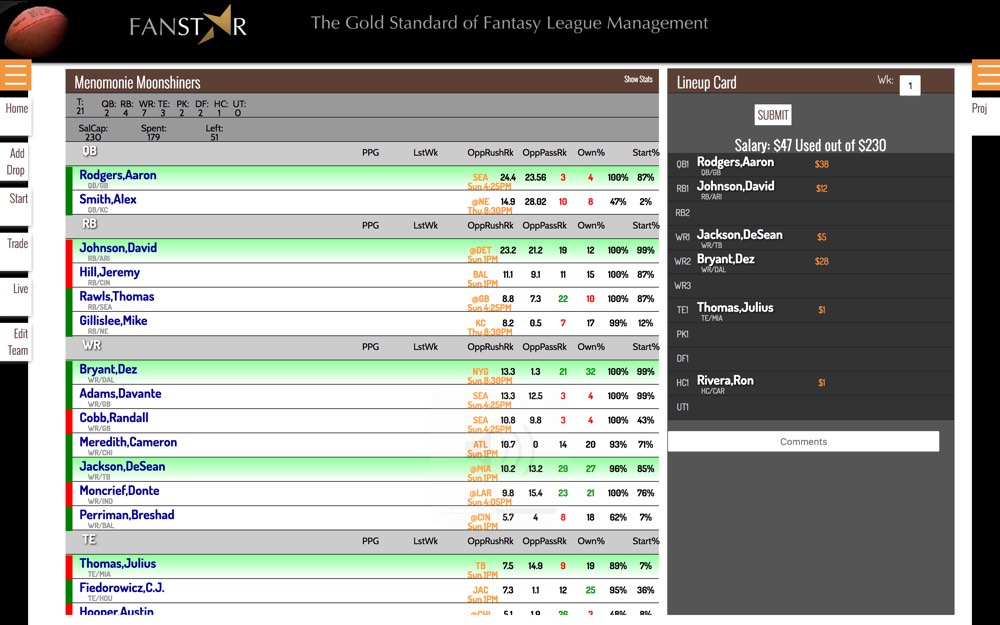Open Edit Team in the sidebar
This screenshot has height=625, width=1000.
17,342
